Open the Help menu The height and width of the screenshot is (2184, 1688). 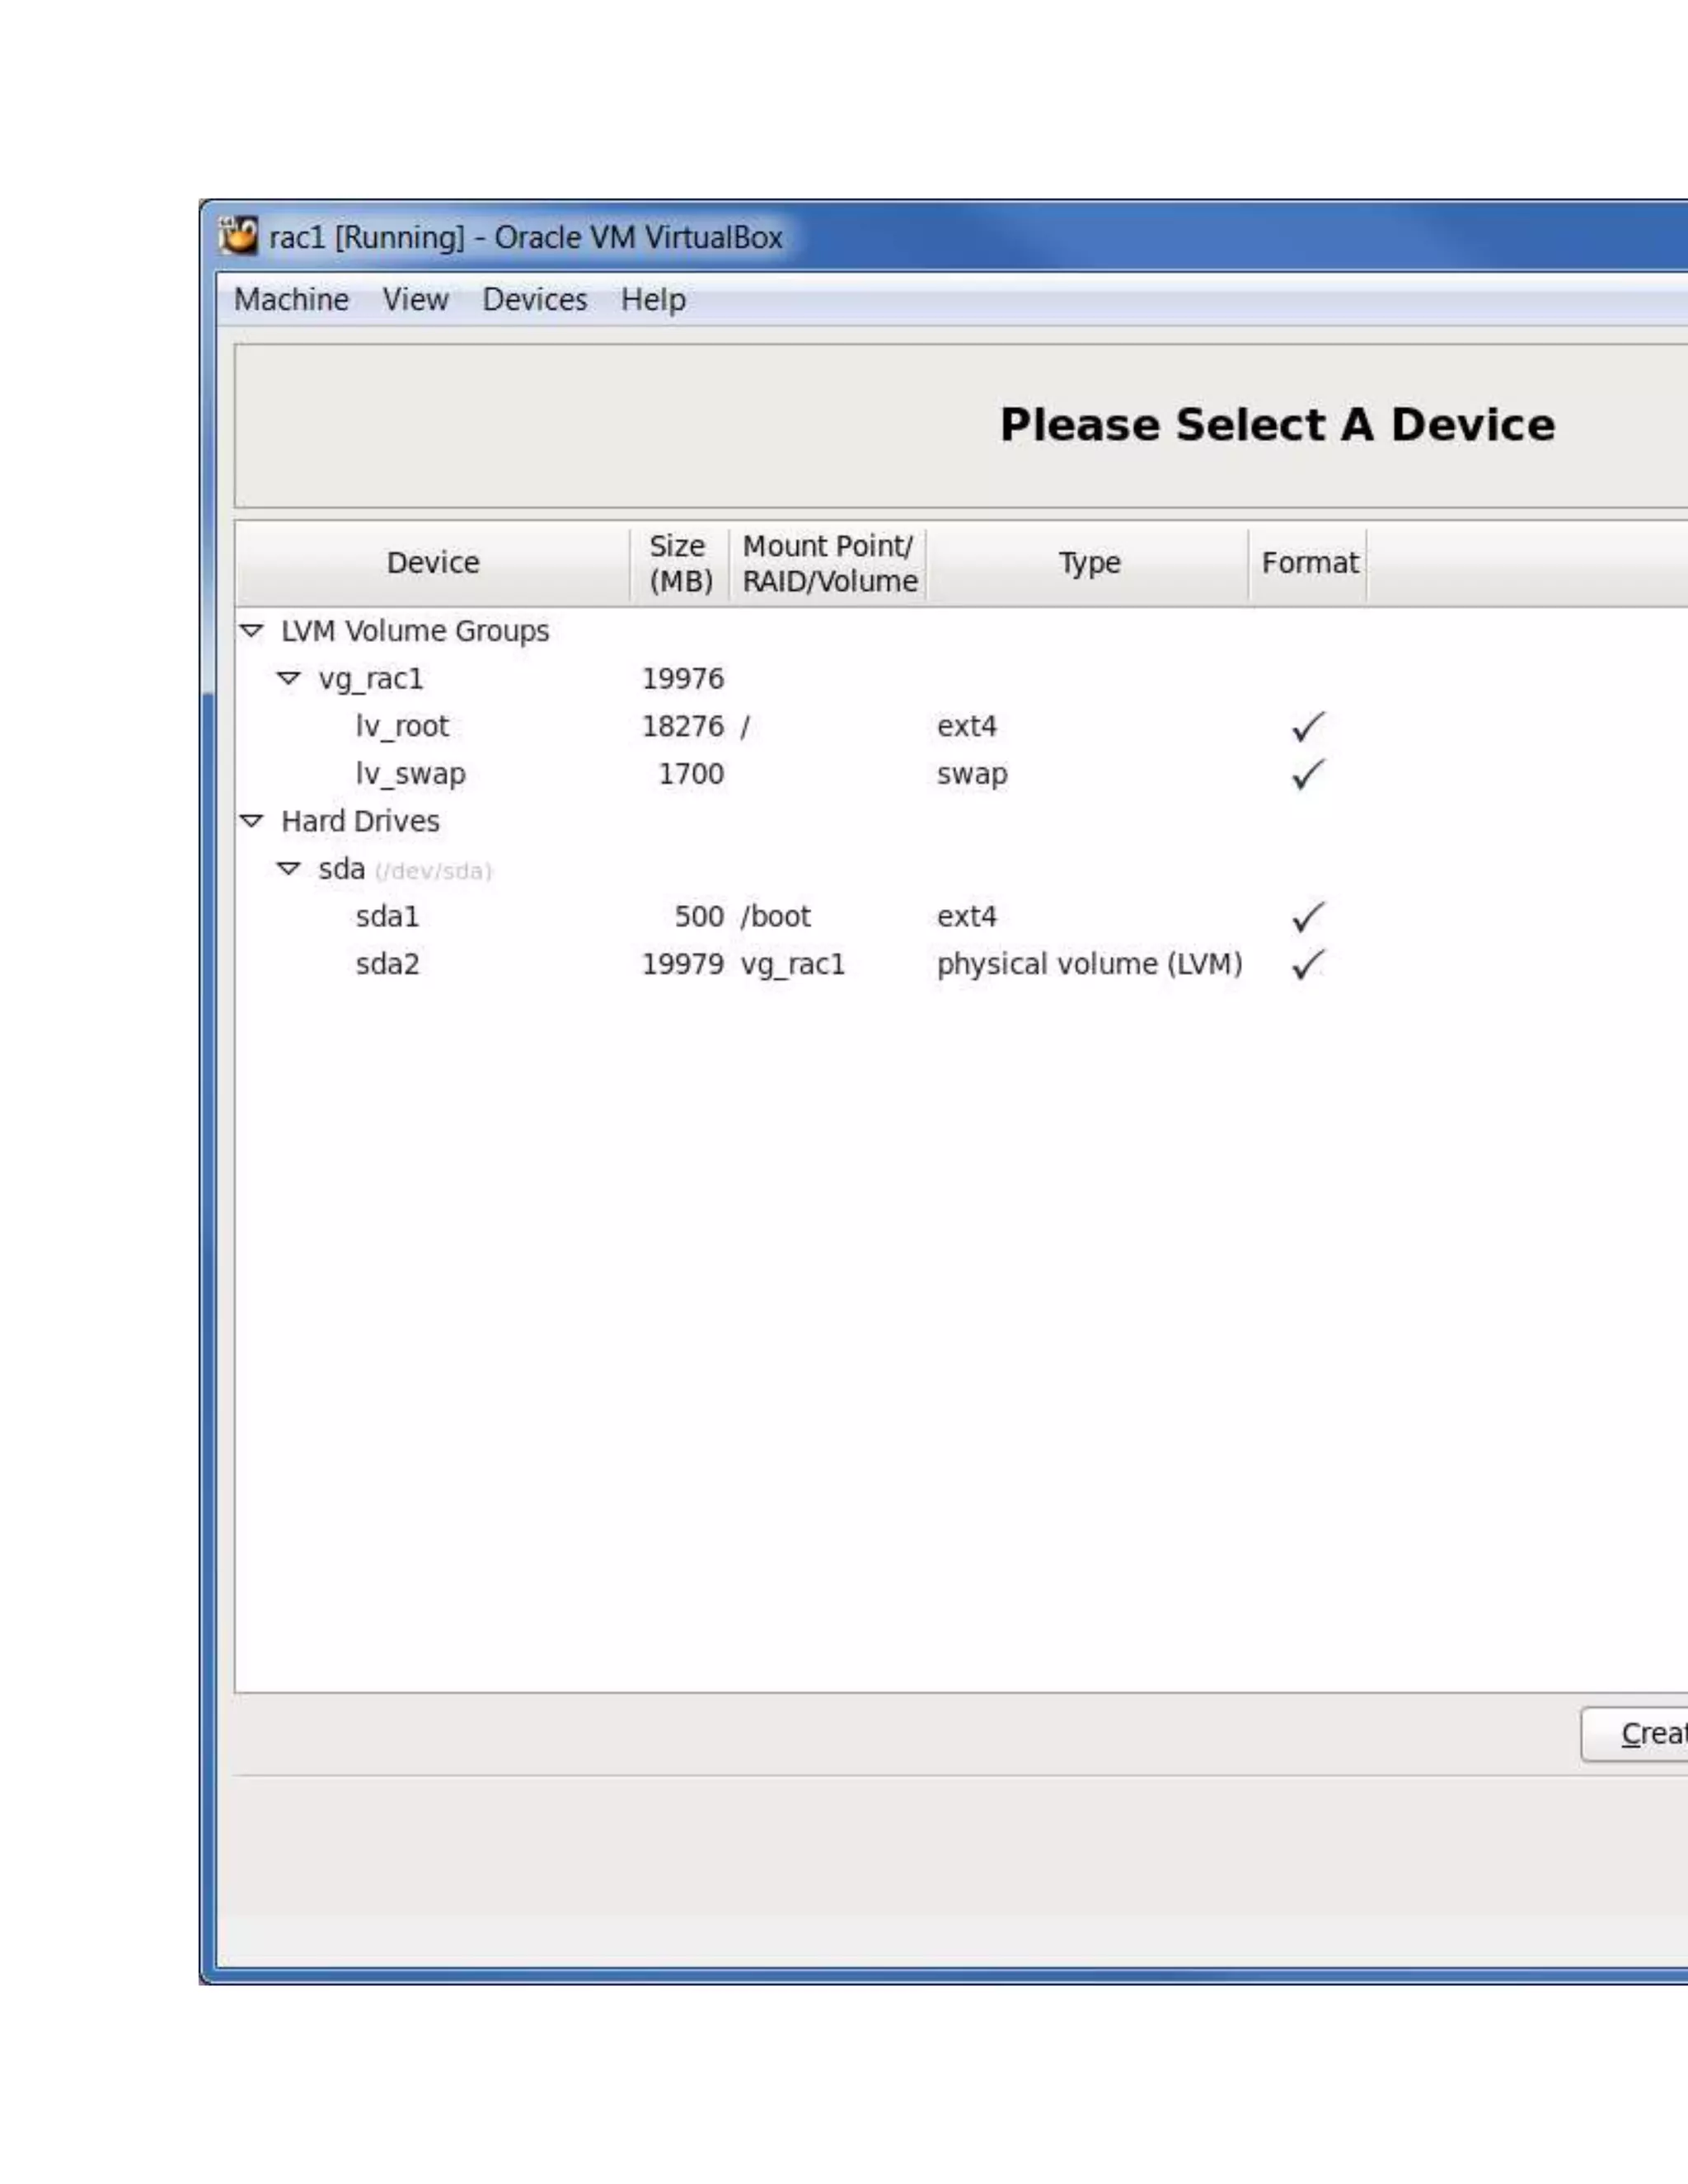653,299
